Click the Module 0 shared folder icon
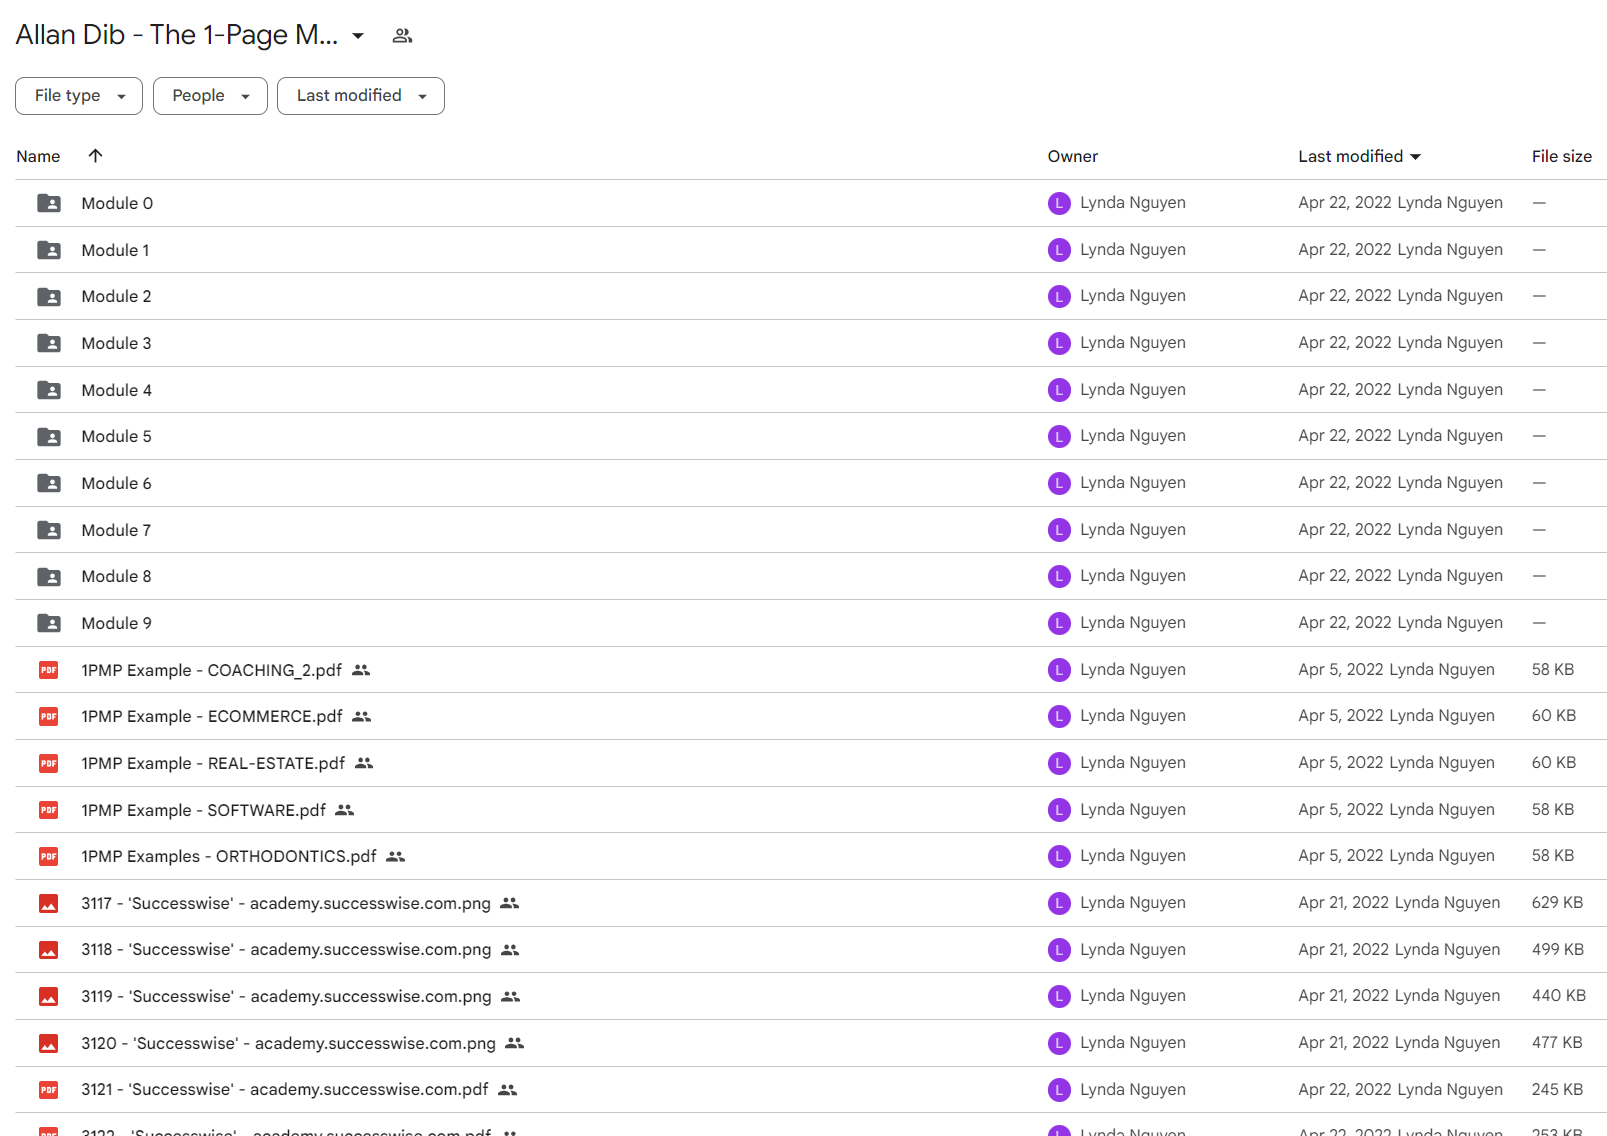 coord(49,203)
